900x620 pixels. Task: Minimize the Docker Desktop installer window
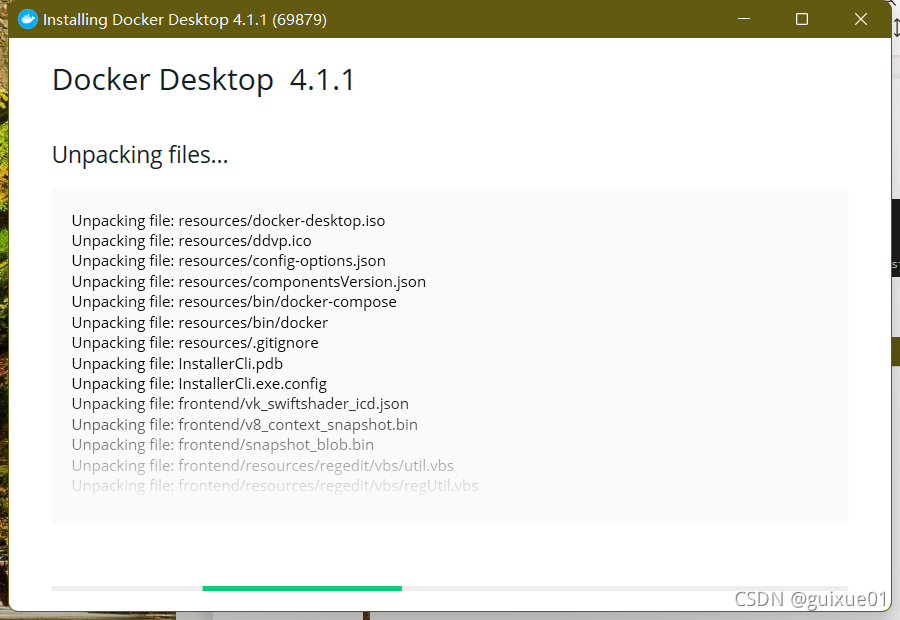coord(744,19)
